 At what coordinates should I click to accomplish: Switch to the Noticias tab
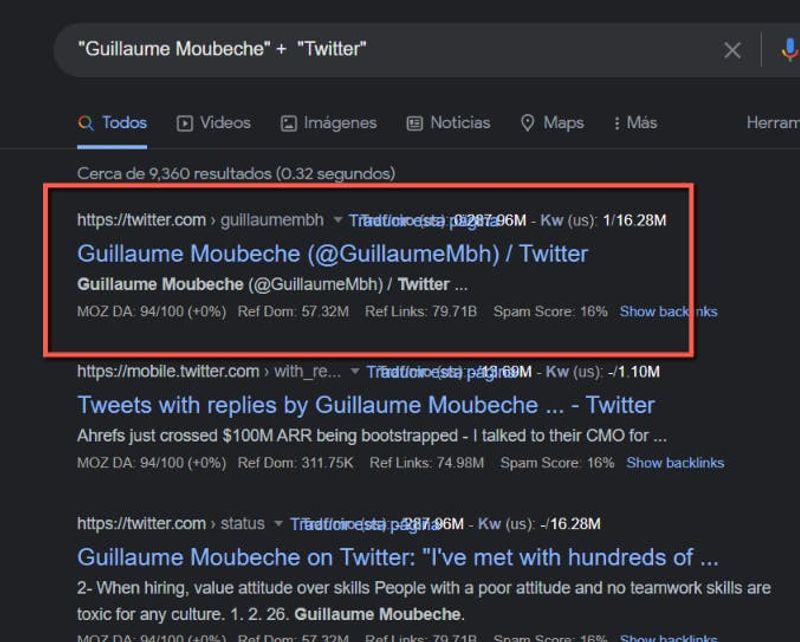click(x=448, y=123)
